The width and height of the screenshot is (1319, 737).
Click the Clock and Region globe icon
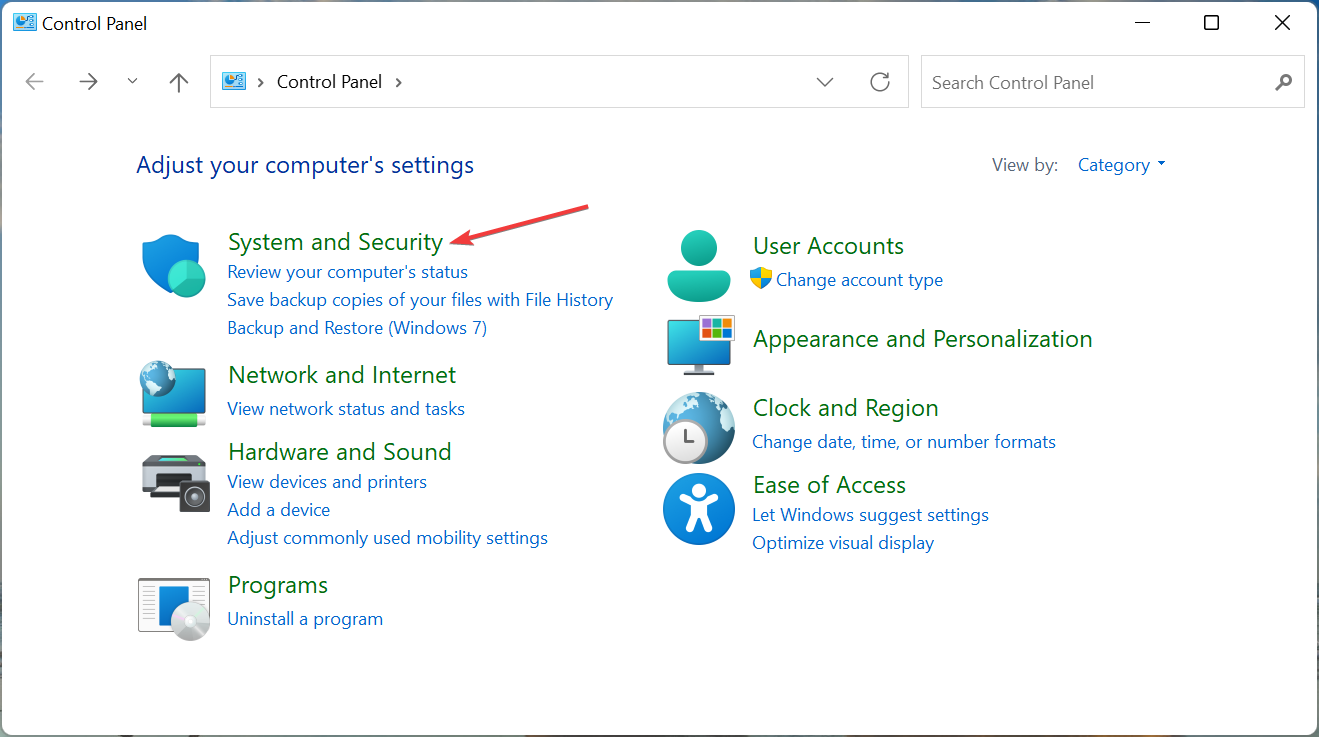pyautogui.click(x=698, y=427)
